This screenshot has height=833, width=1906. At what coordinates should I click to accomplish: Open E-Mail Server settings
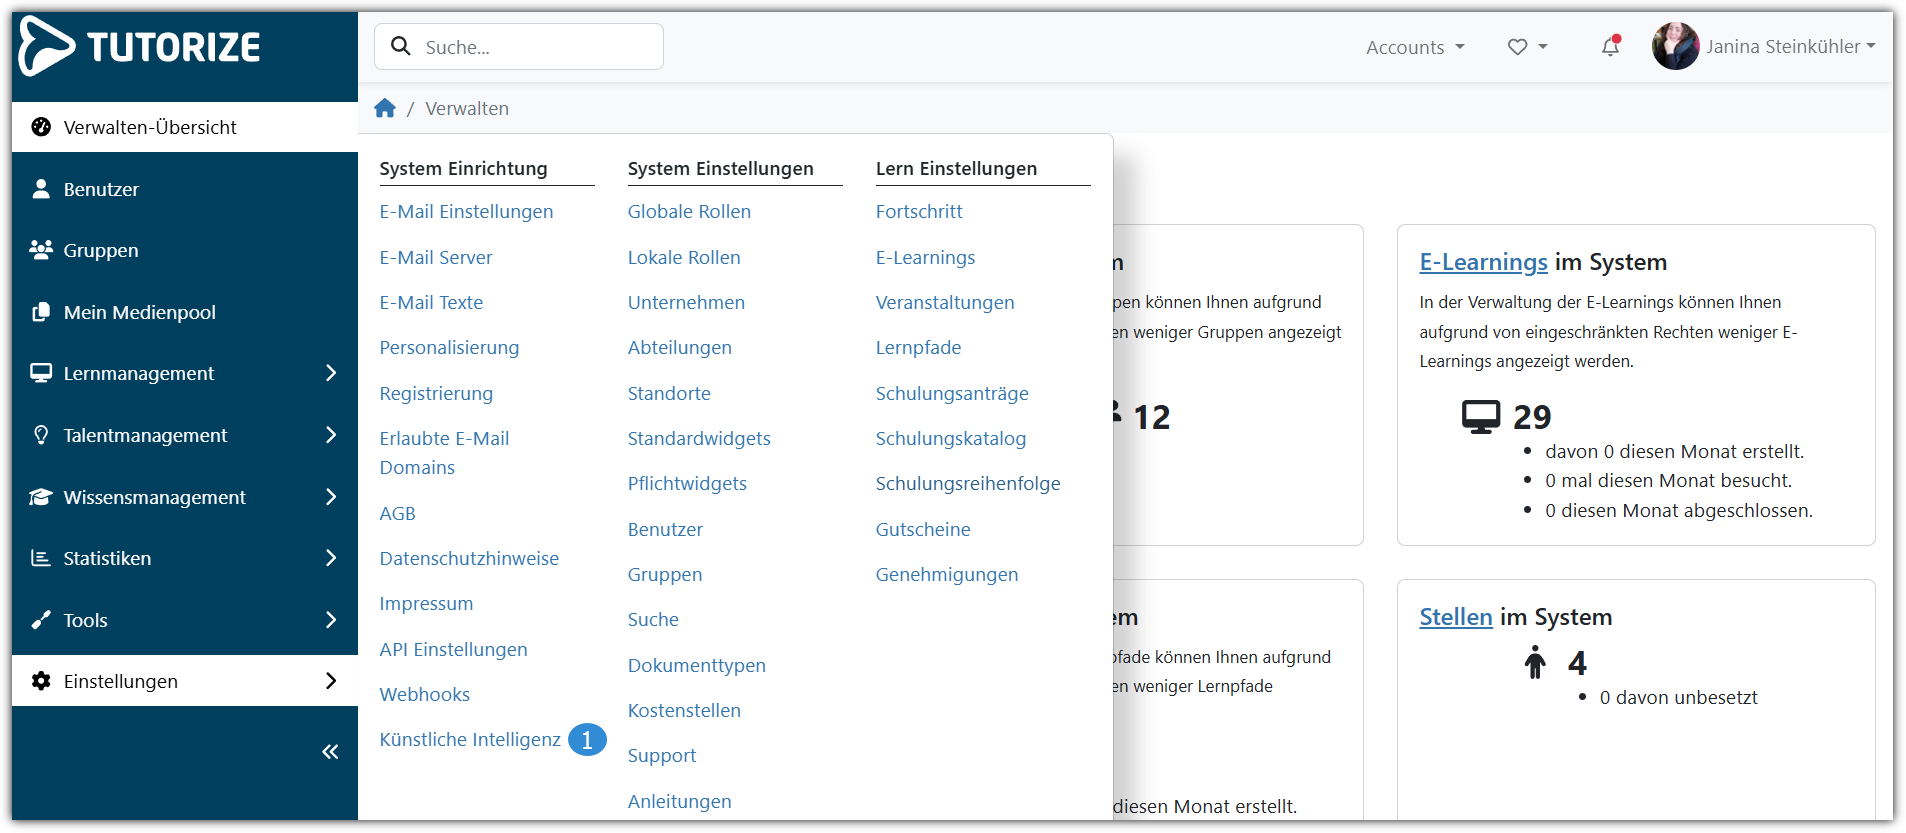pos(436,257)
